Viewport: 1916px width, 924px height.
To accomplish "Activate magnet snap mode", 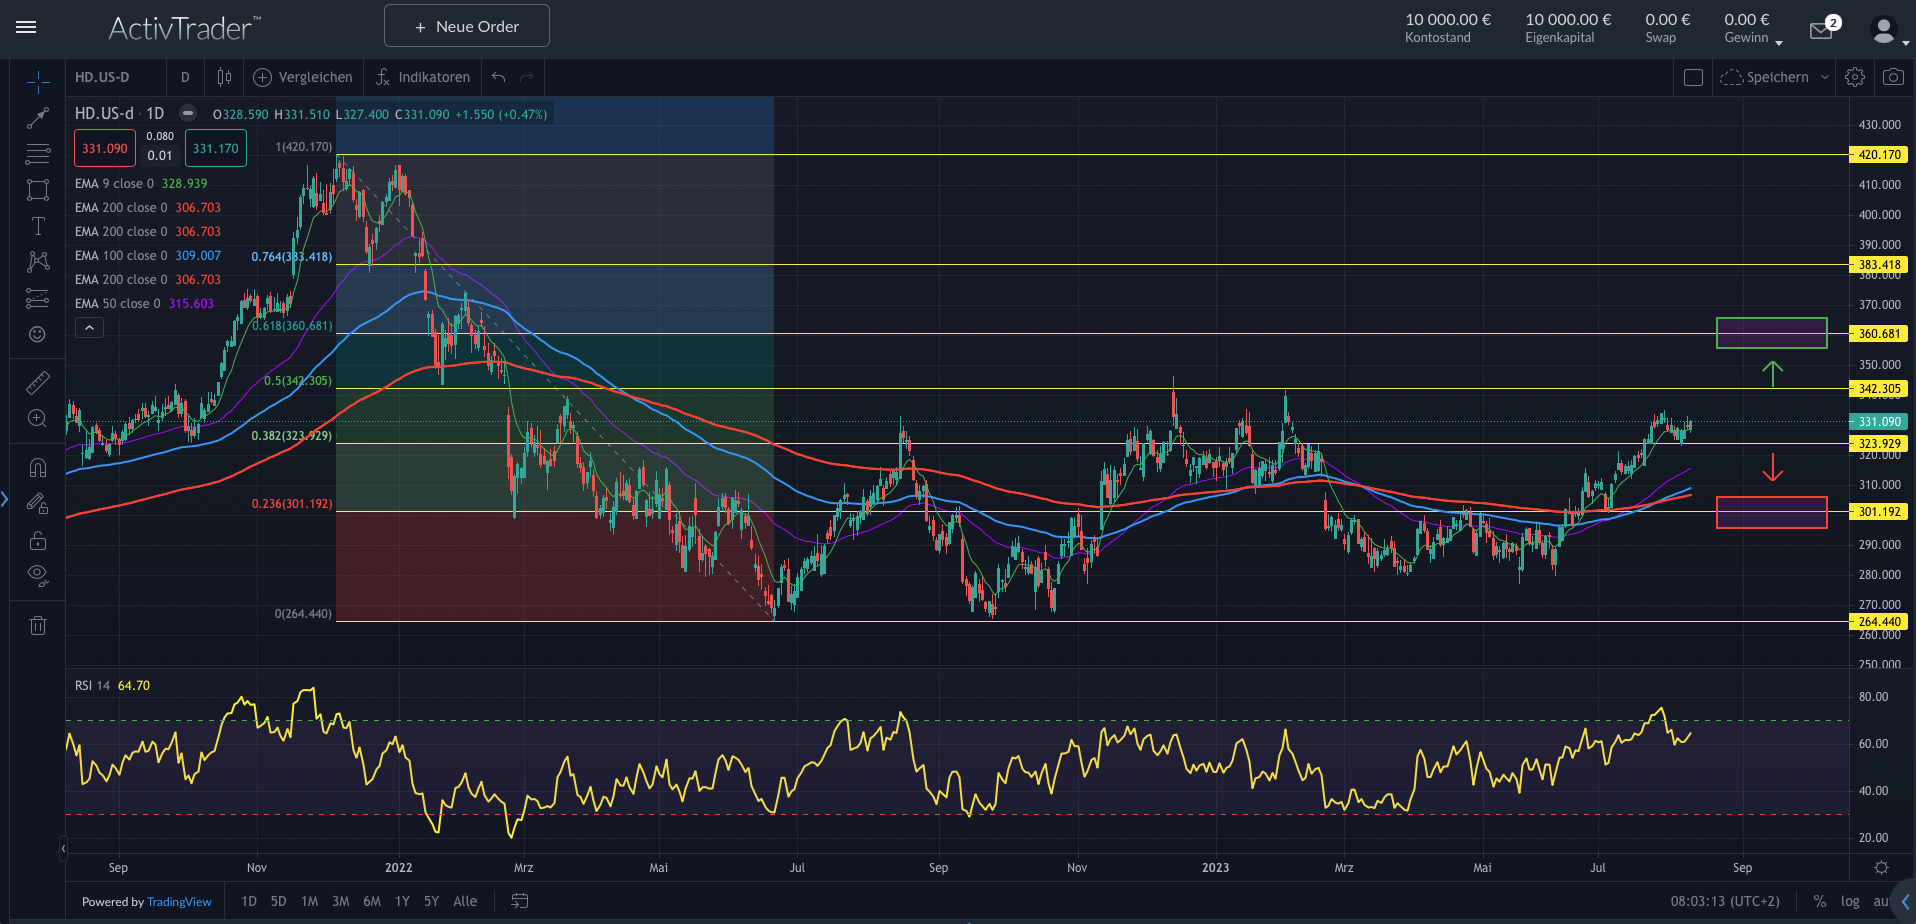I will pyautogui.click(x=37, y=467).
